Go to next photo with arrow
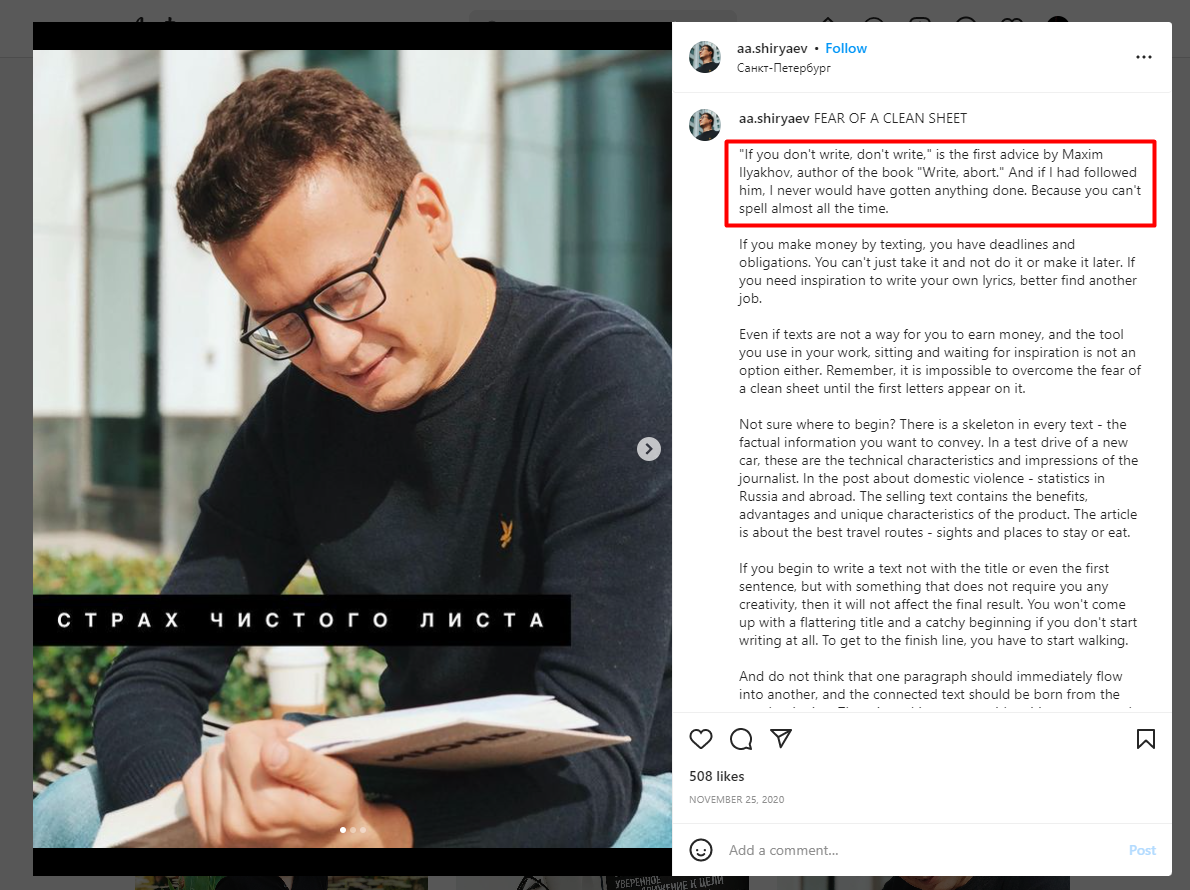This screenshot has width=1190, height=890. (648, 448)
